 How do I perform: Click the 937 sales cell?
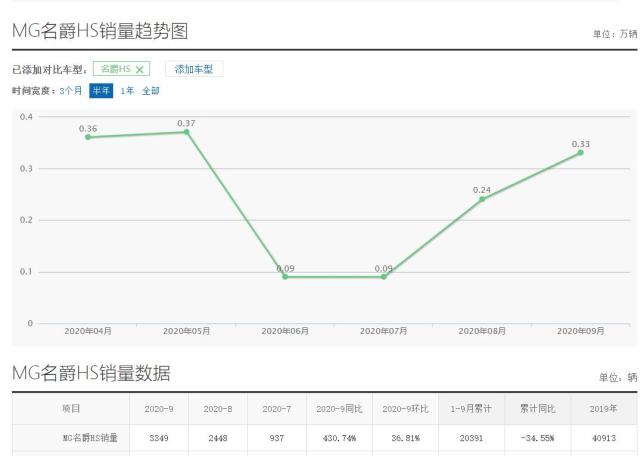point(277,438)
